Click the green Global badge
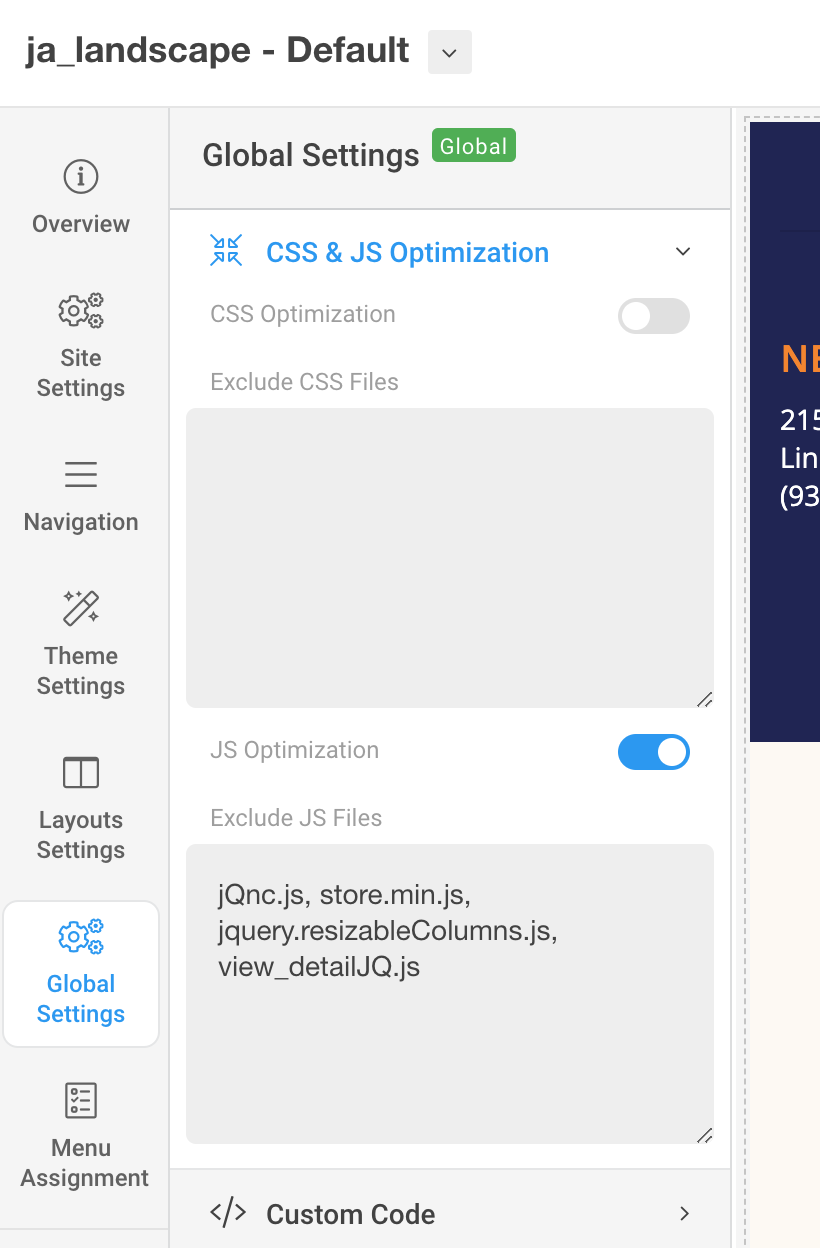This screenshot has width=820, height=1248. pyautogui.click(x=474, y=146)
